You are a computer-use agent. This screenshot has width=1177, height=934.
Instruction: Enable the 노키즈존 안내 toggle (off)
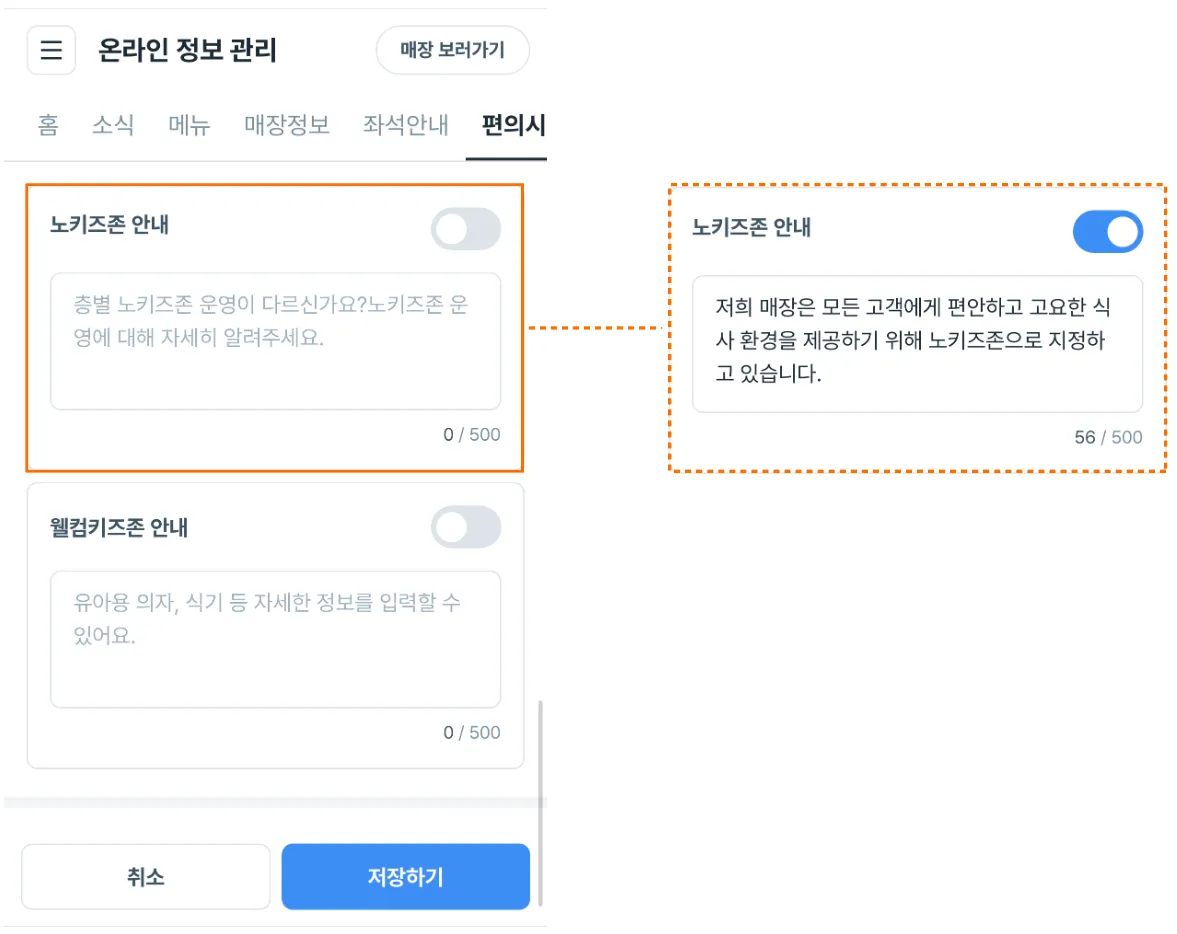click(465, 229)
